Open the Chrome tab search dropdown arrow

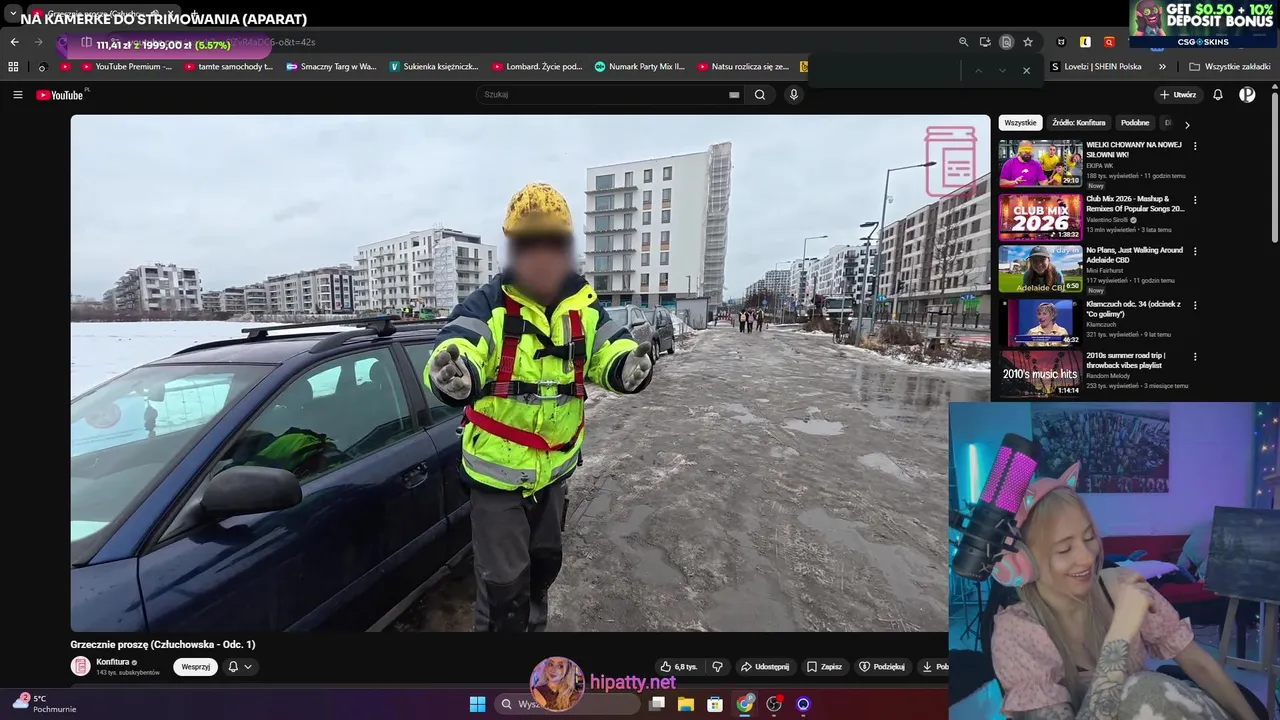click(13, 14)
